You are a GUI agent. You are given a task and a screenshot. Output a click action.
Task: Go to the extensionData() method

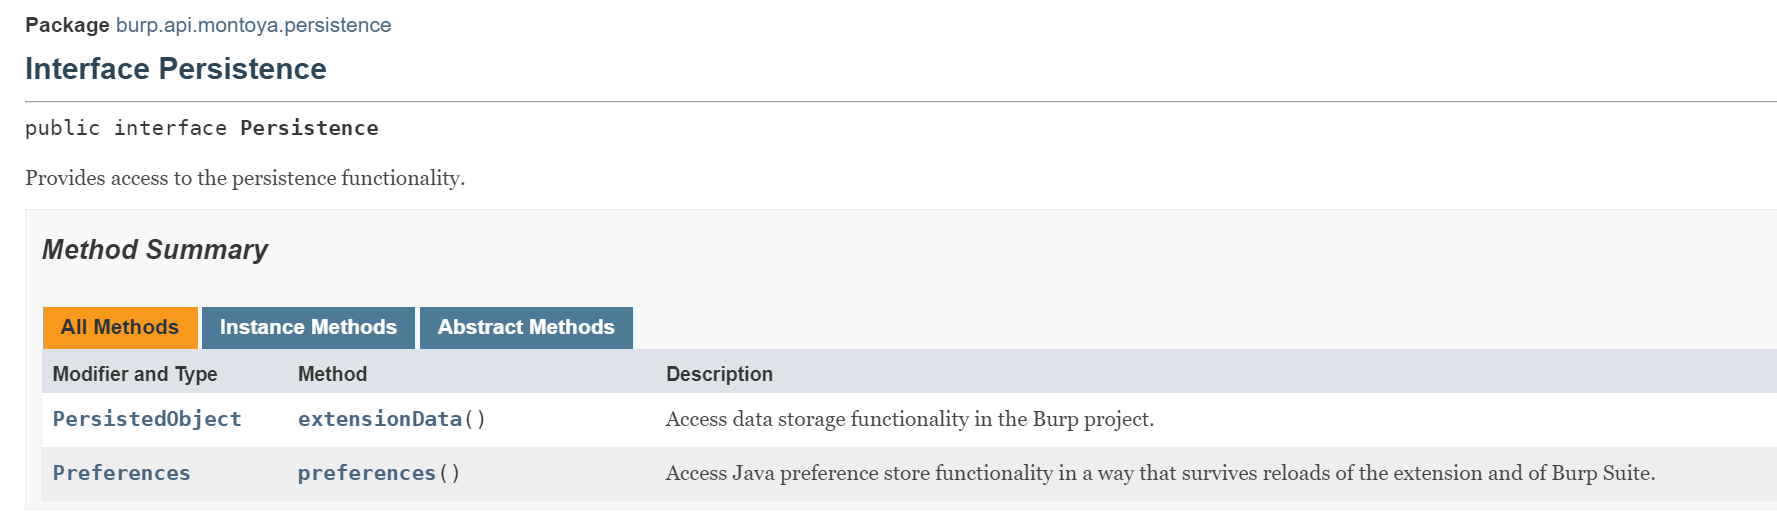click(381, 419)
